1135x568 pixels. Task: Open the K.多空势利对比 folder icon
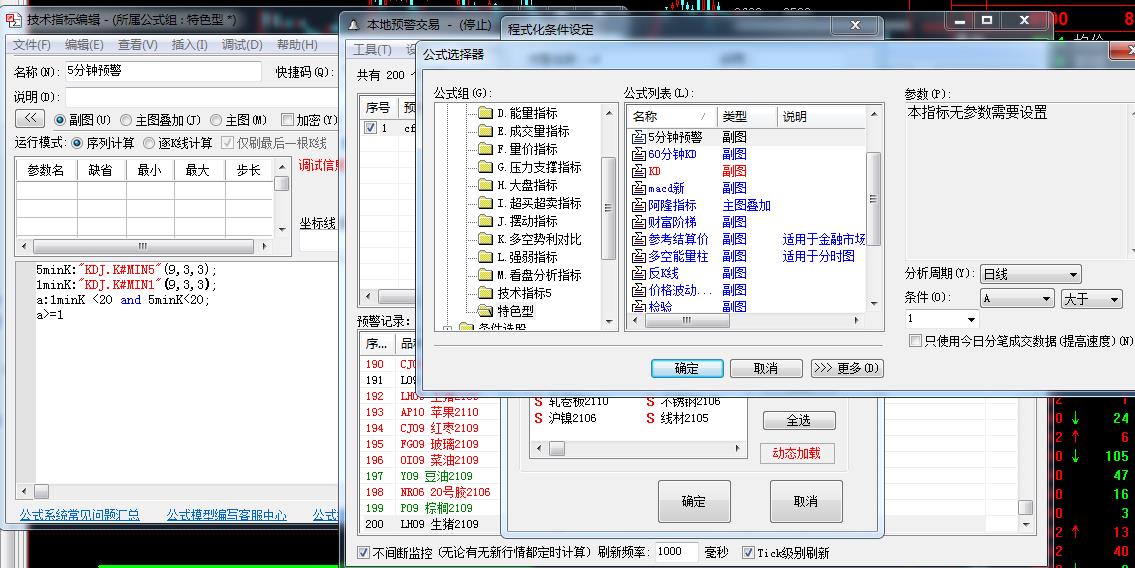[485, 240]
